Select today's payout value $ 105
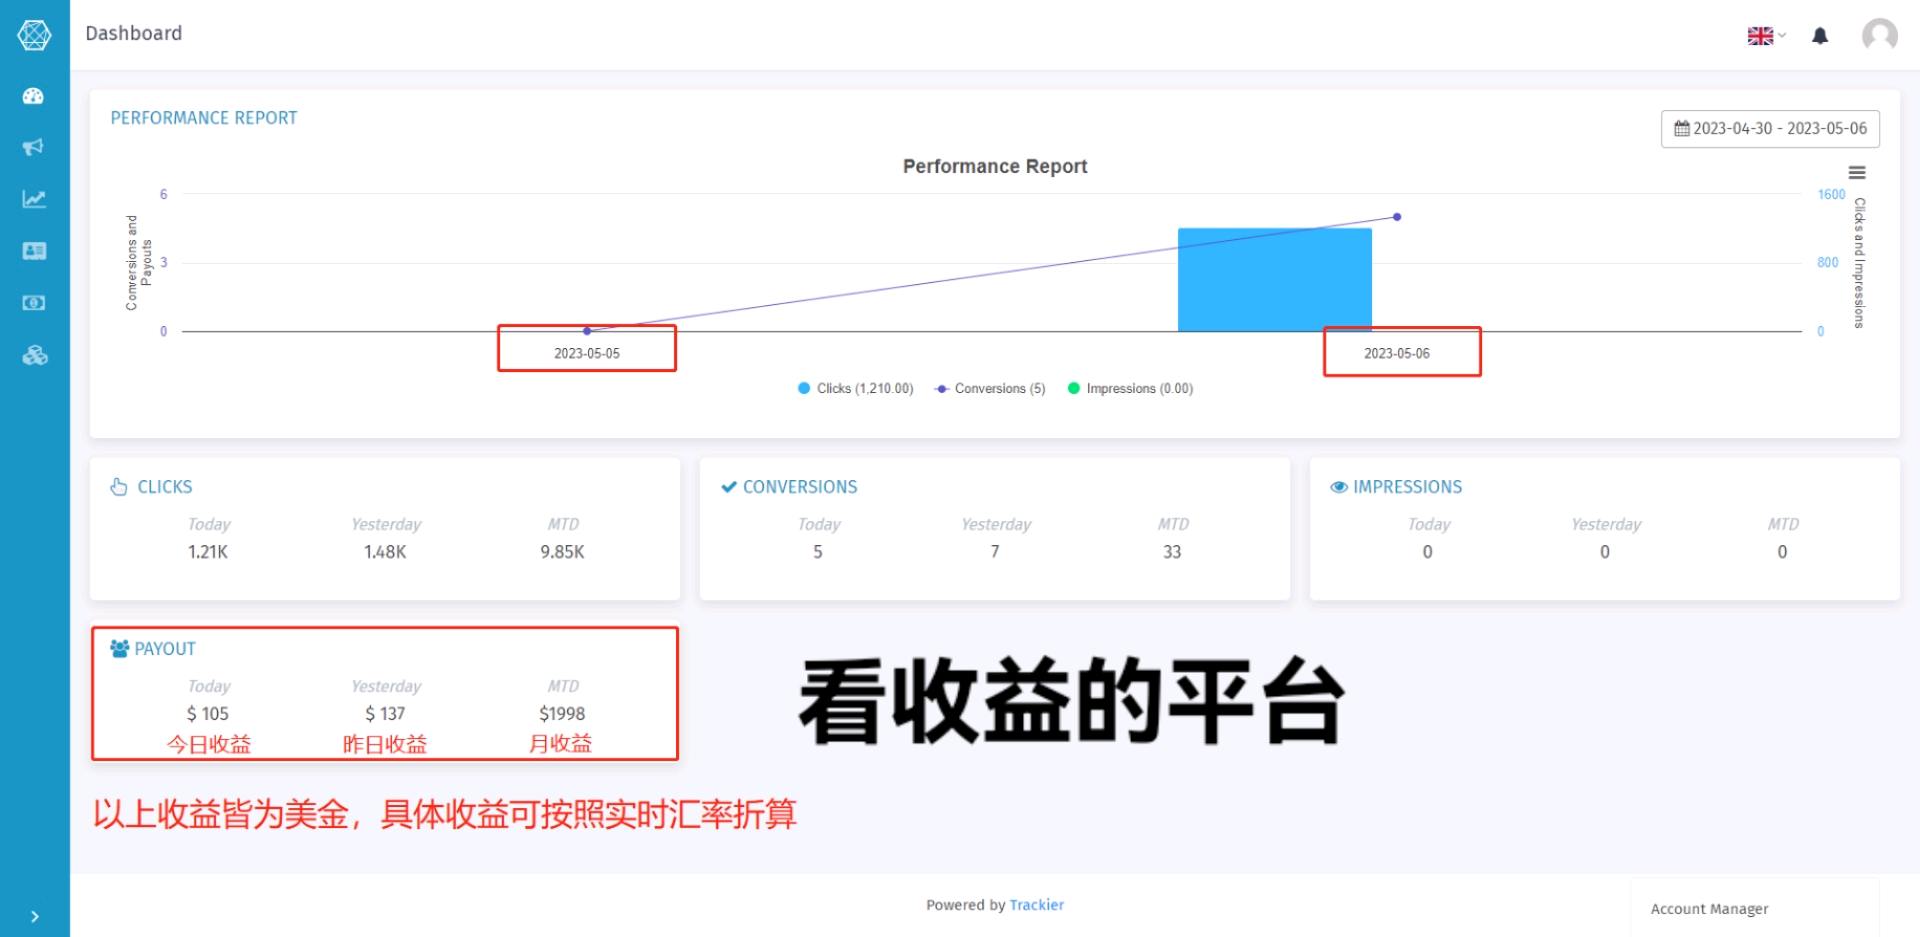The height and width of the screenshot is (937, 1920). (x=208, y=714)
